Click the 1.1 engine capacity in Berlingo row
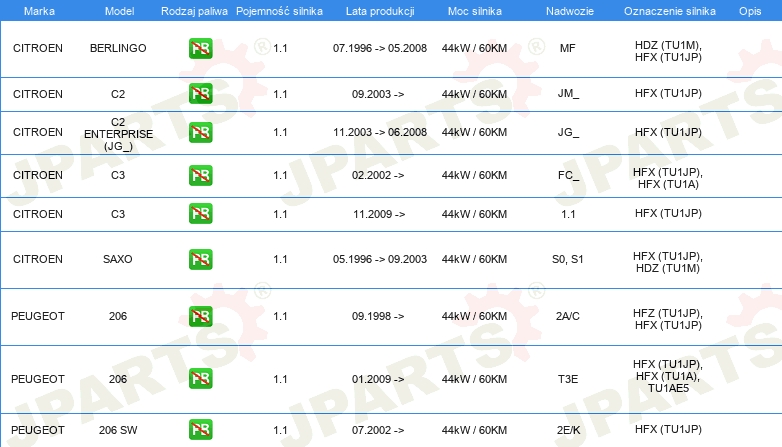 280,48
